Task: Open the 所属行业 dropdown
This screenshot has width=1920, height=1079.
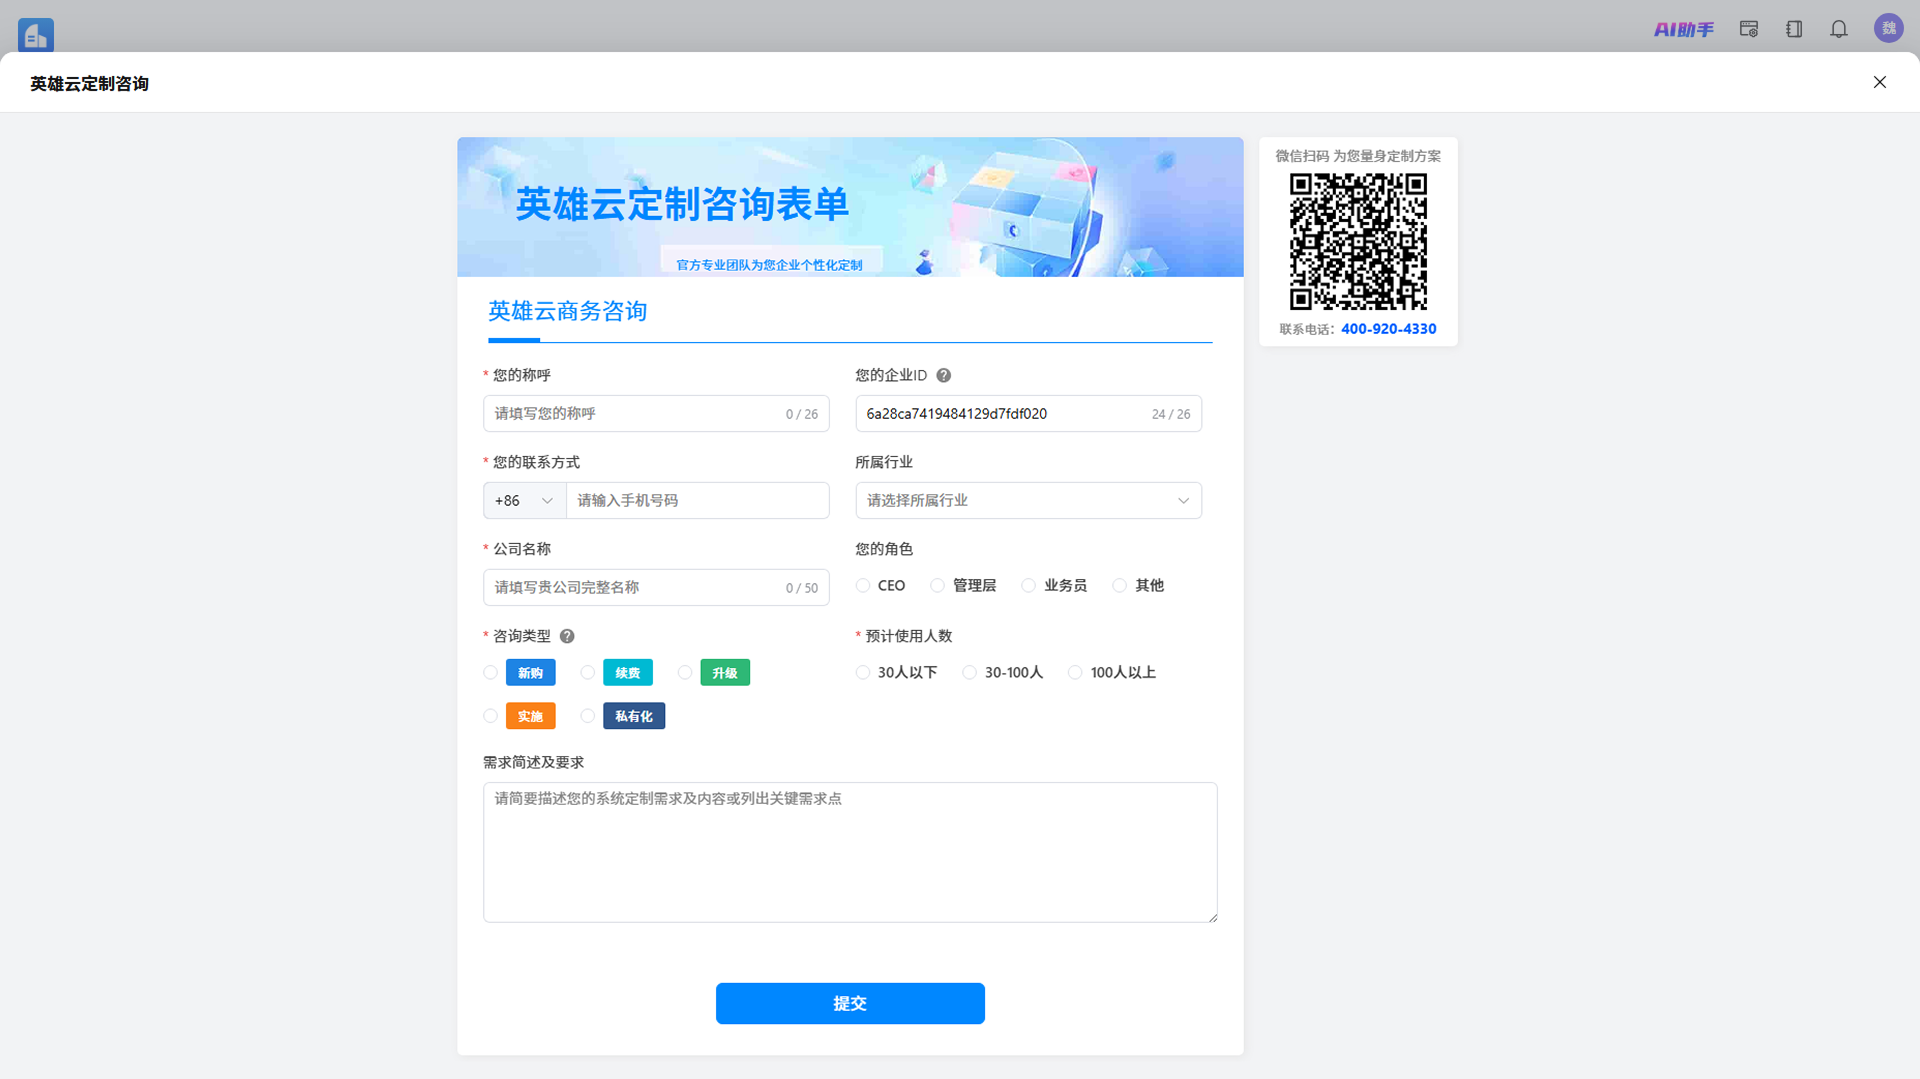Action: coord(1028,500)
